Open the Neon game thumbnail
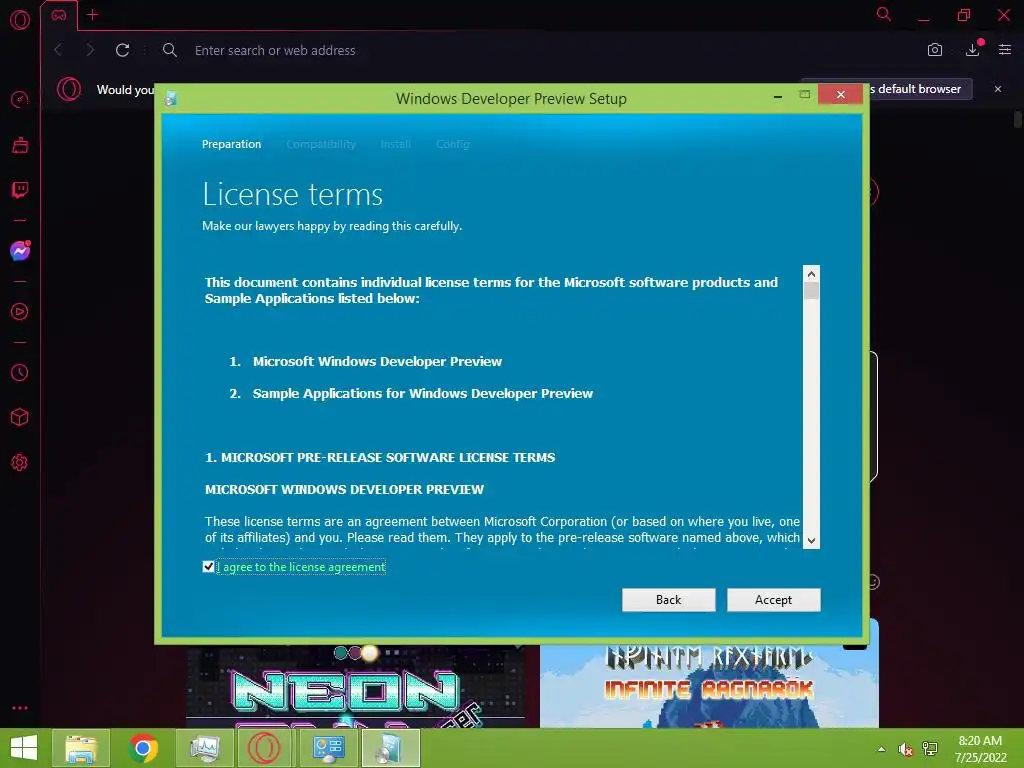The height and width of the screenshot is (768, 1024). coord(355,686)
